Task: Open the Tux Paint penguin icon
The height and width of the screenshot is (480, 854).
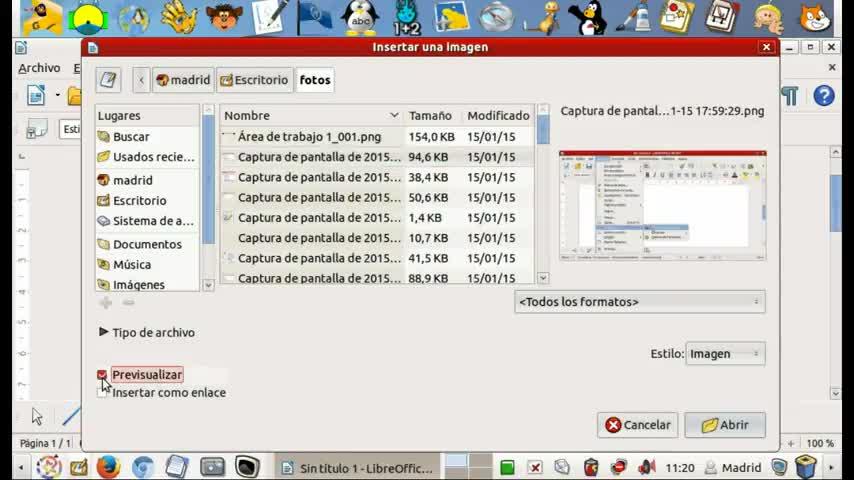Action: [x=587, y=17]
